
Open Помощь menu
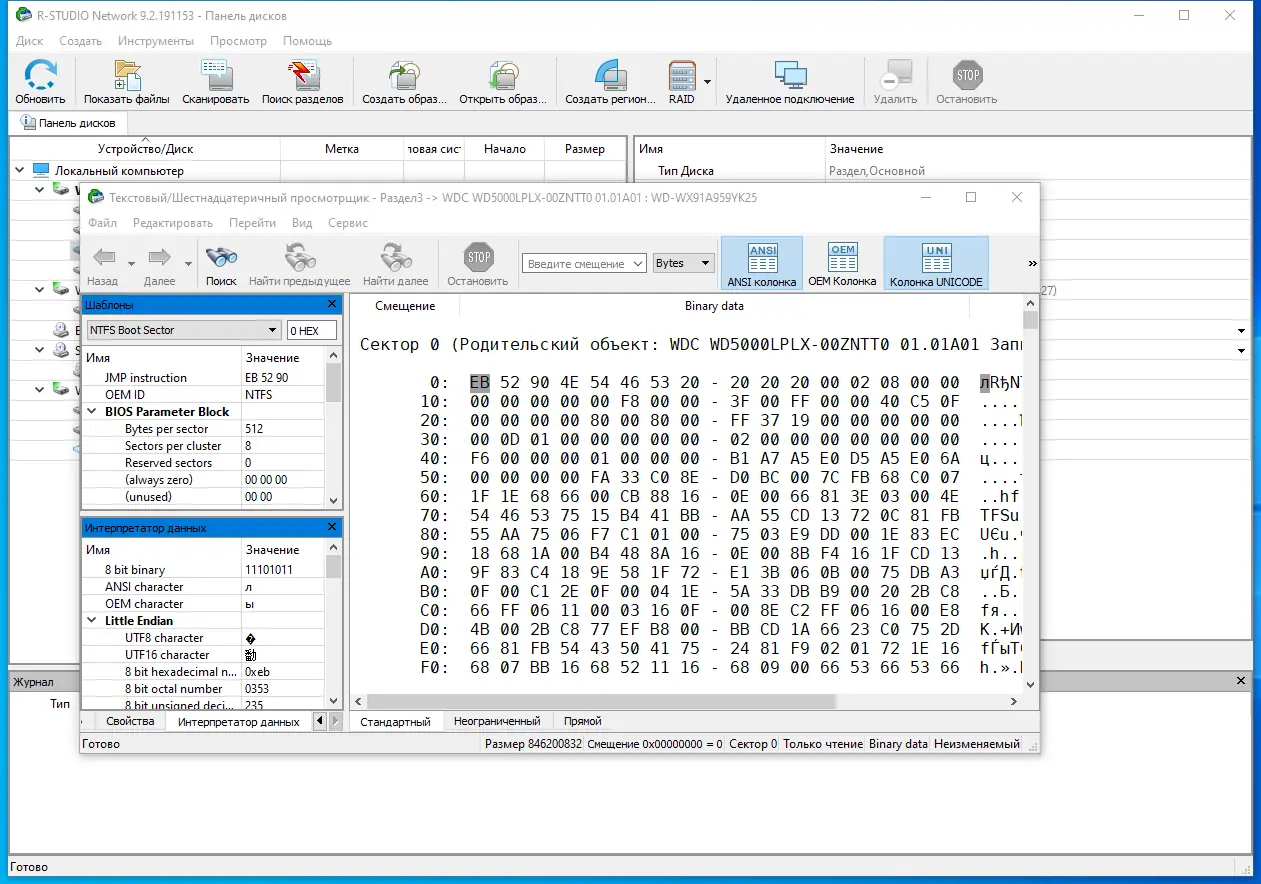click(x=307, y=41)
